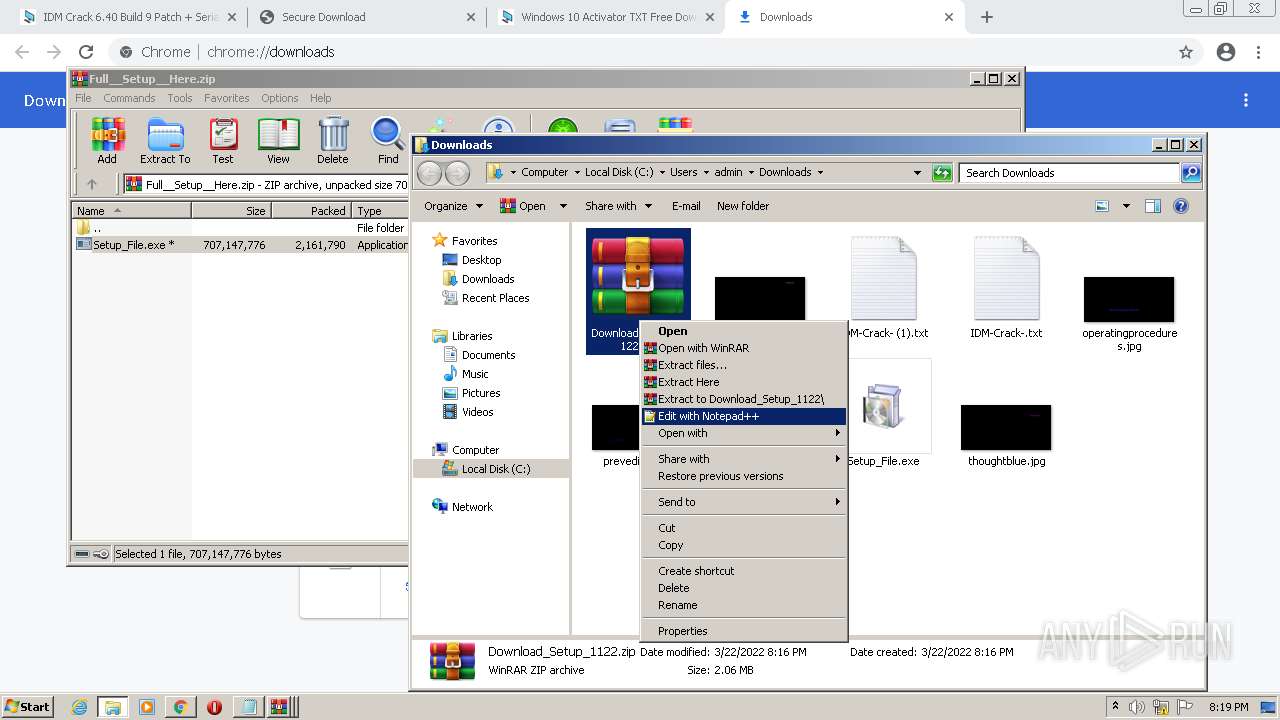Open Internet Explorer from the taskbar
The image size is (1280, 720).
pyautogui.click(x=79, y=707)
